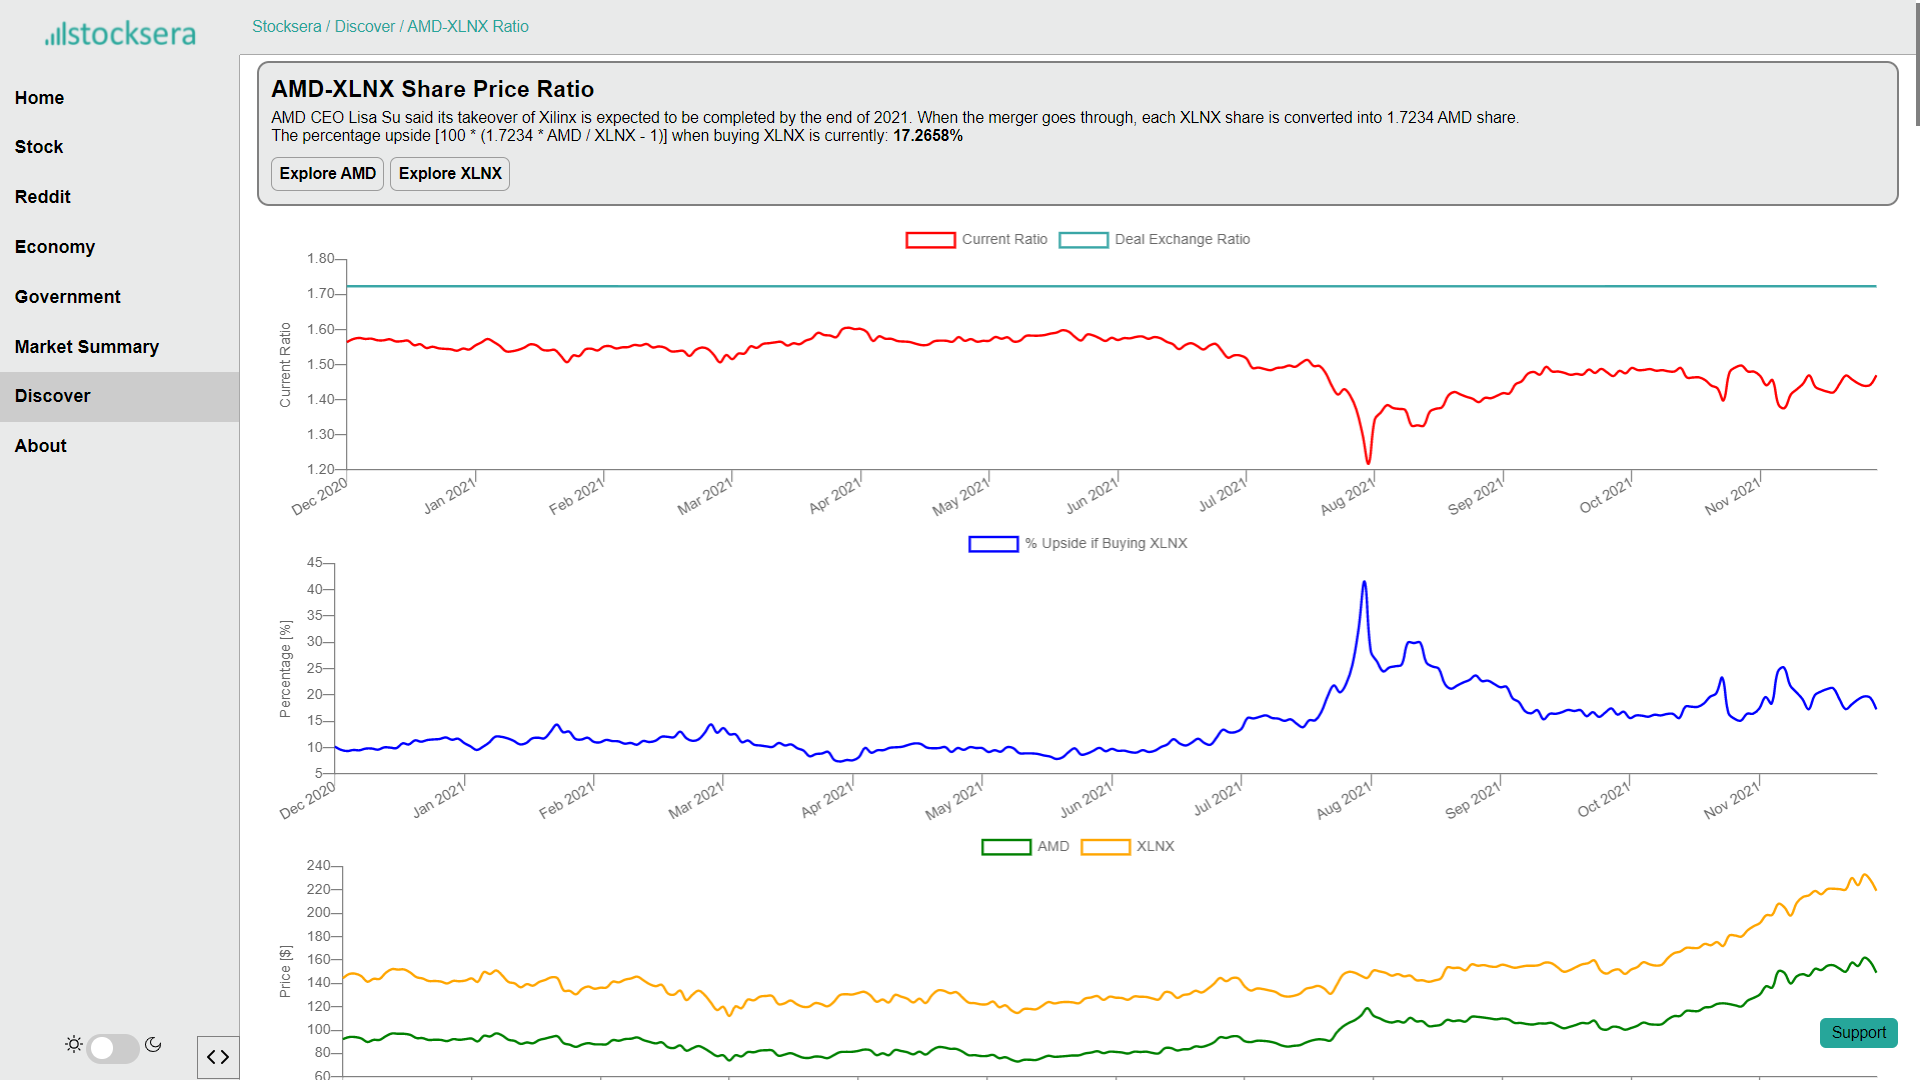1920x1080 pixels.
Task: Click the moon dark-mode icon
Action: (x=153, y=1044)
